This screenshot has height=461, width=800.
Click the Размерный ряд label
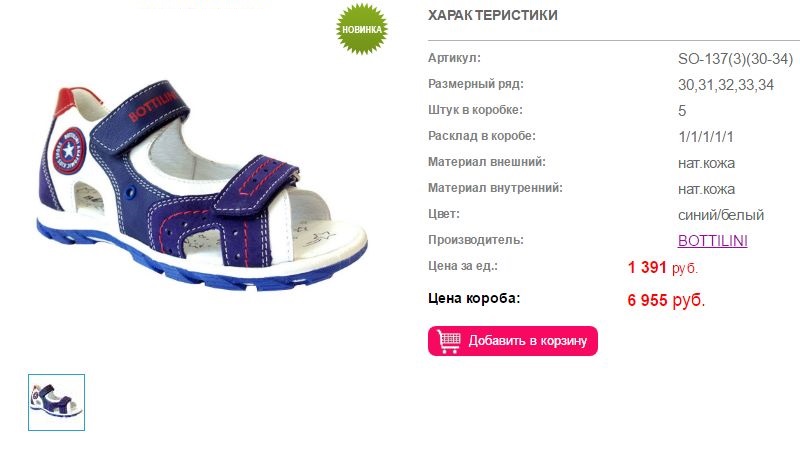coord(476,84)
